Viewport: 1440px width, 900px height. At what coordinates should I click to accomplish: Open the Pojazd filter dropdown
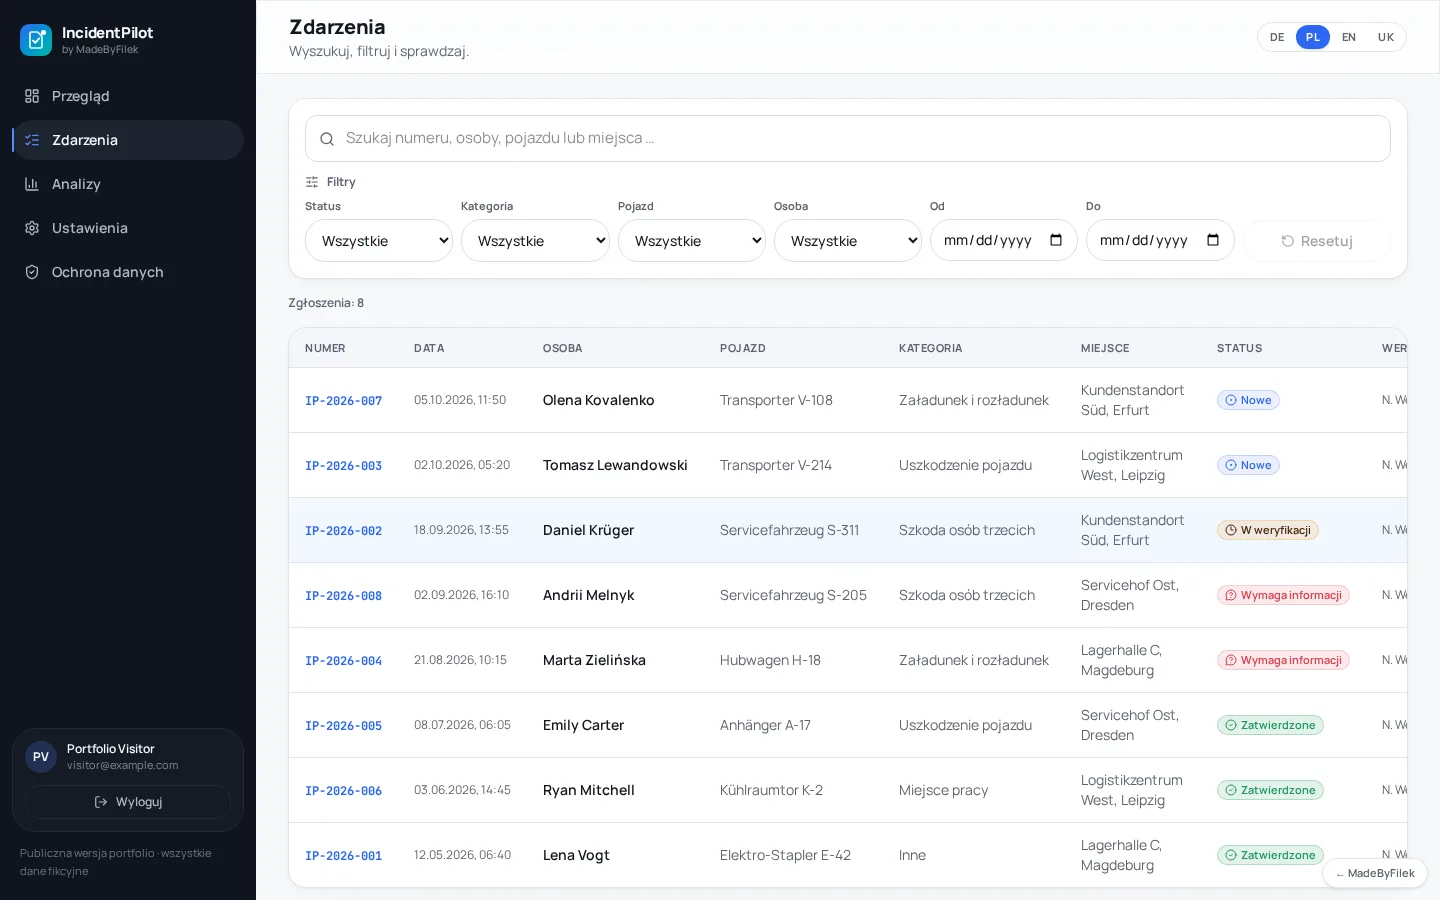pyautogui.click(x=692, y=241)
